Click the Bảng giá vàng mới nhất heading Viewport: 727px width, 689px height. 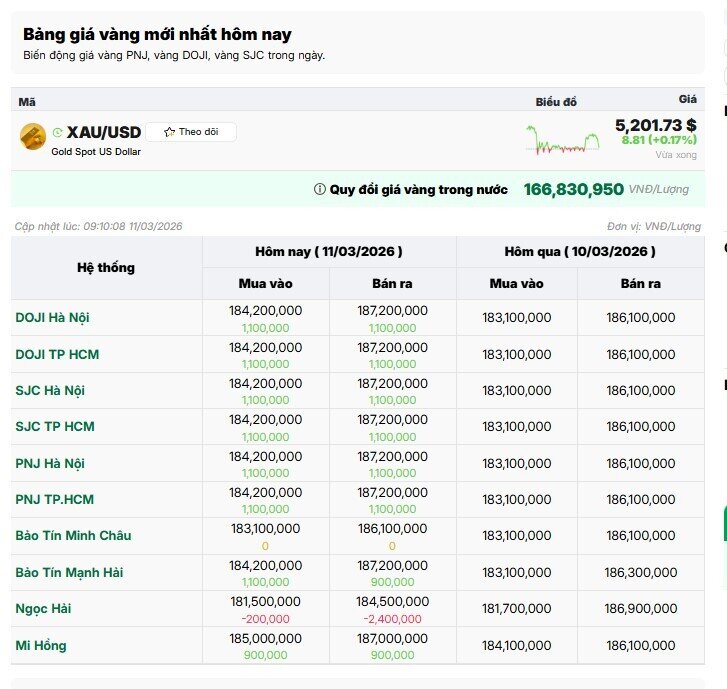157,34
